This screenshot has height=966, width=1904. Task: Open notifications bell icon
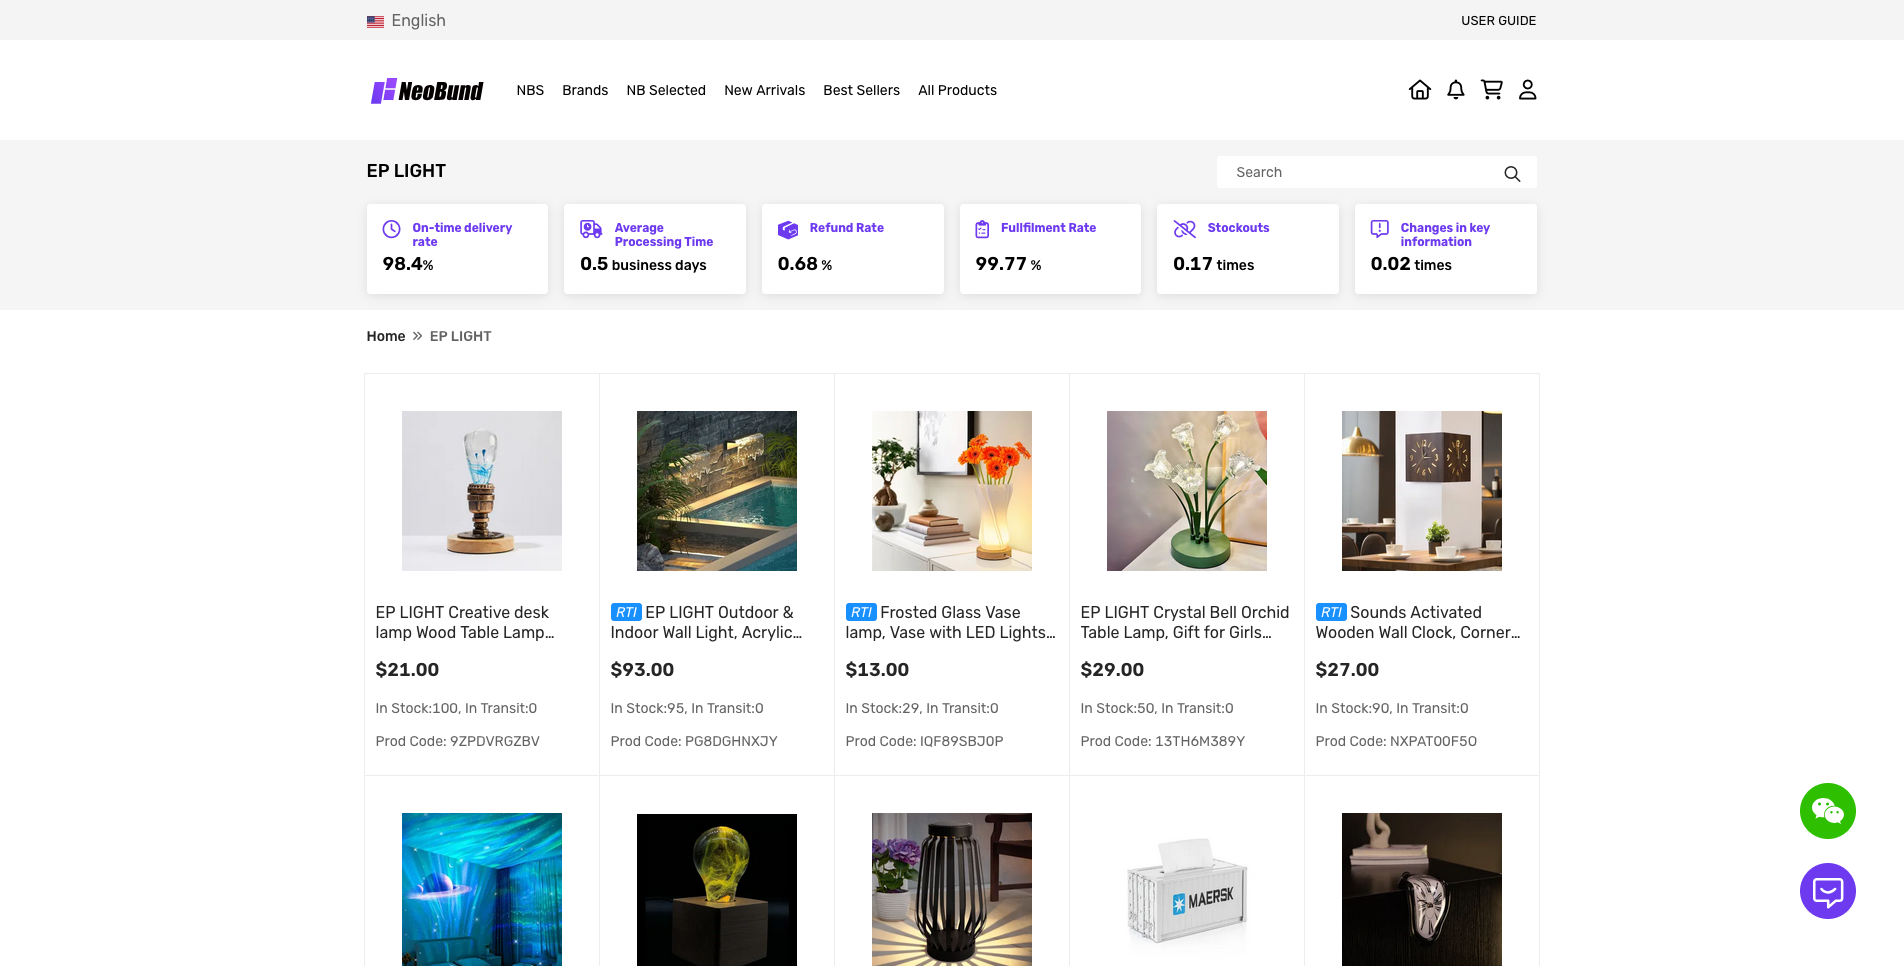(x=1456, y=90)
